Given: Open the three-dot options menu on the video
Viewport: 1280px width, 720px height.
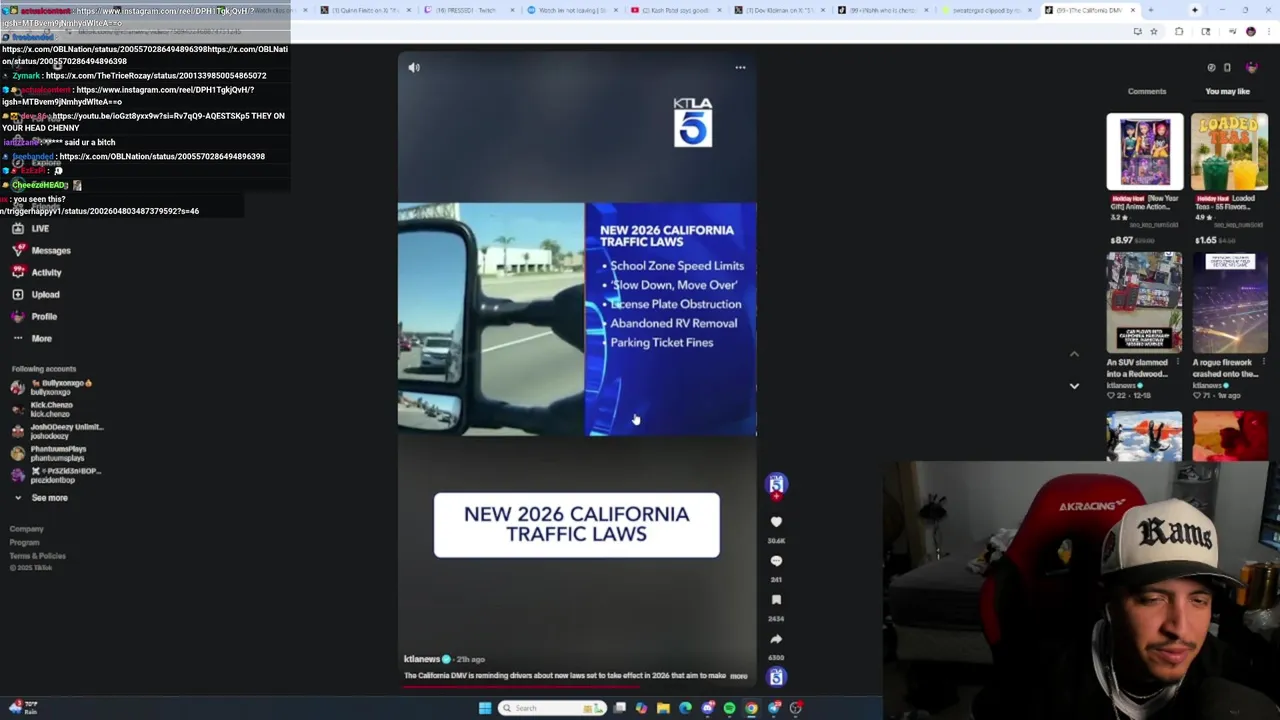Looking at the screenshot, I should [740, 67].
